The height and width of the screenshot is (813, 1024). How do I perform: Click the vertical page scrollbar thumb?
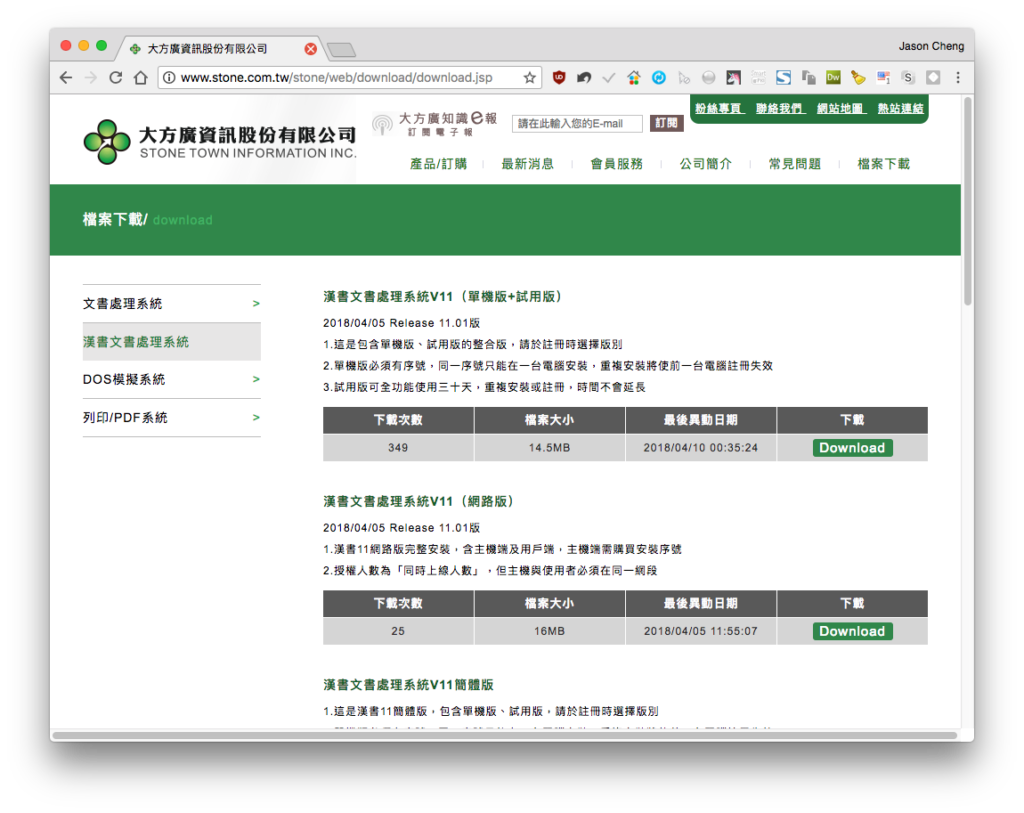pyautogui.click(x=968, y=200)
